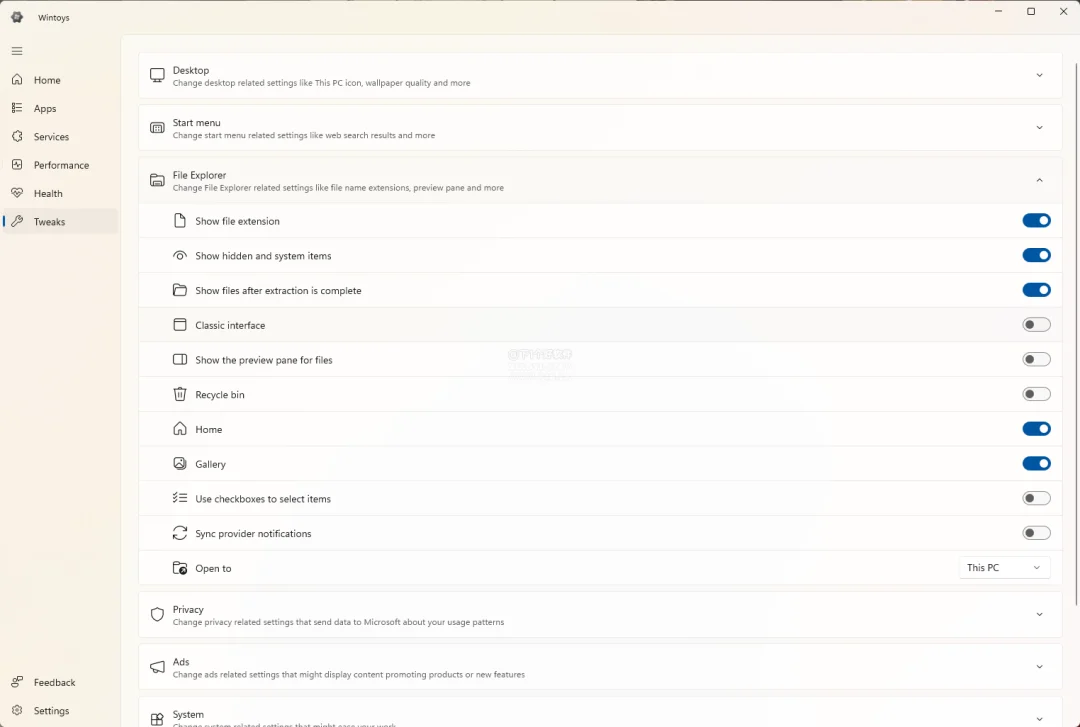Click the 'Show hidden and system items' label

(263, 256)
